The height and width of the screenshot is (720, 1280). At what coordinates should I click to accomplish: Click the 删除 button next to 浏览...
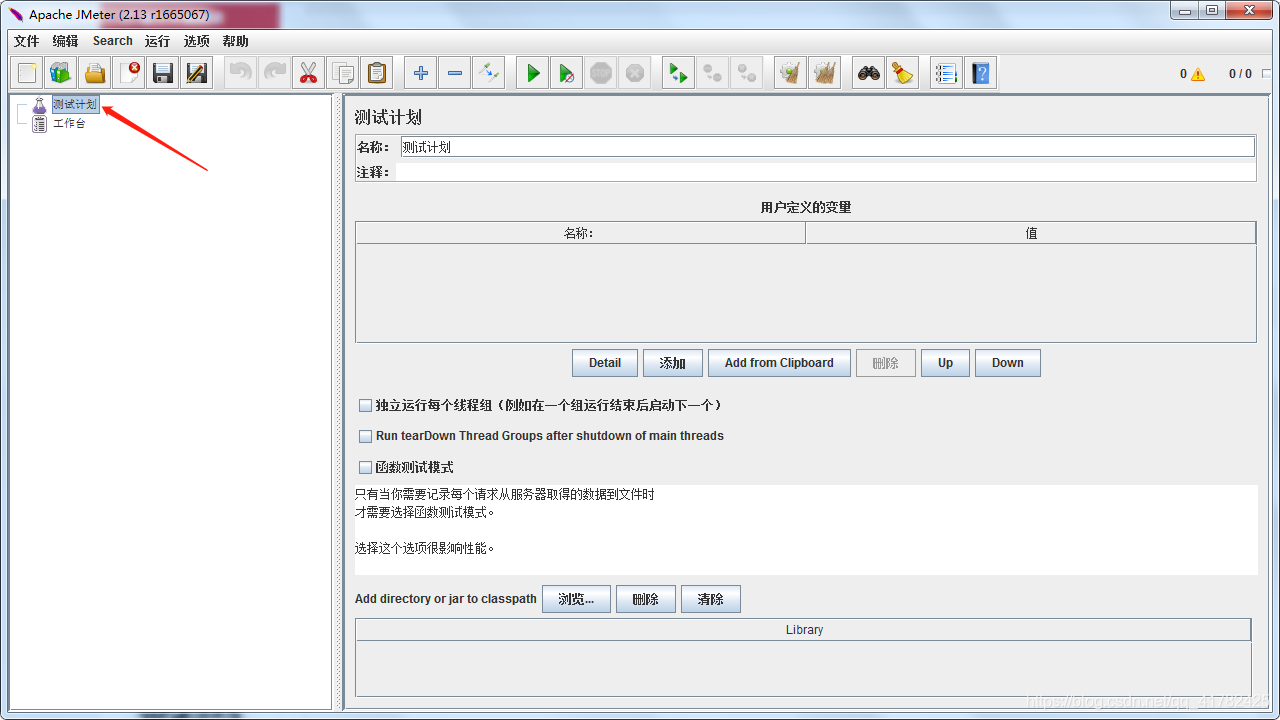[646, 599]
